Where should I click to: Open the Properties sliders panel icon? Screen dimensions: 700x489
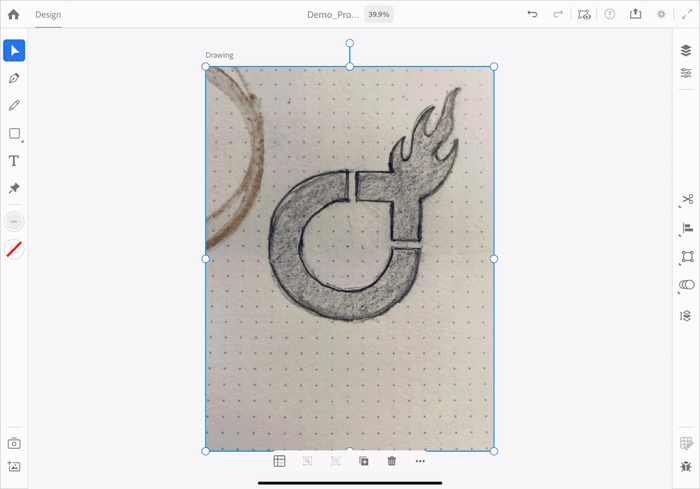click(x=686, y=73)
